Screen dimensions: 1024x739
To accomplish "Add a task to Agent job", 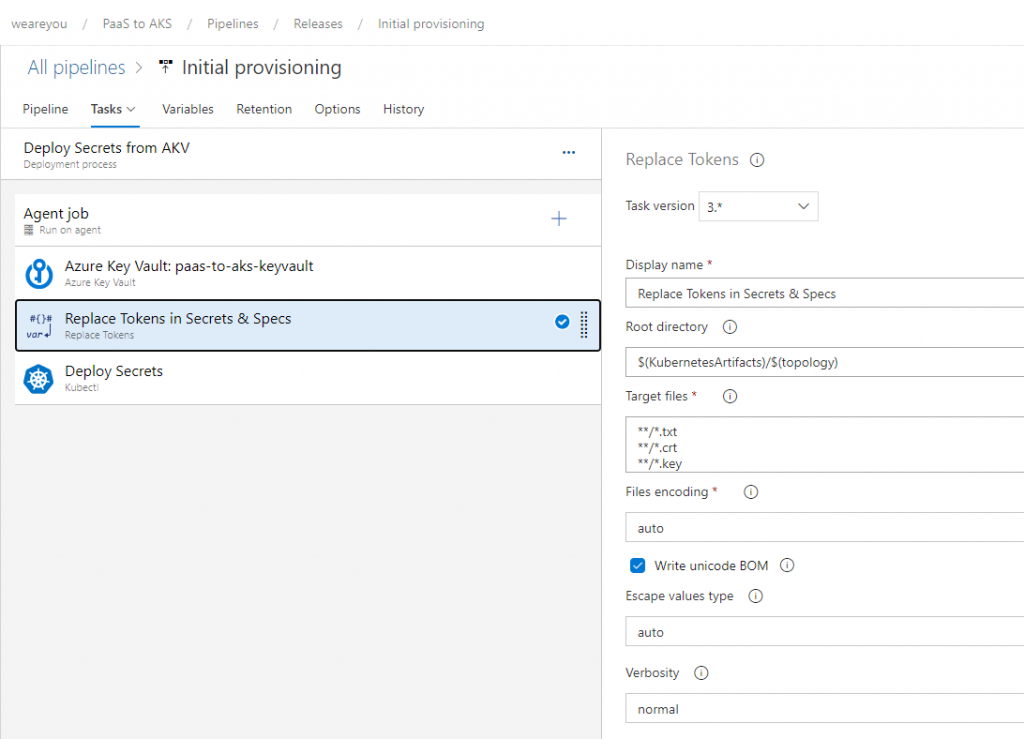I will coord(559,219).
